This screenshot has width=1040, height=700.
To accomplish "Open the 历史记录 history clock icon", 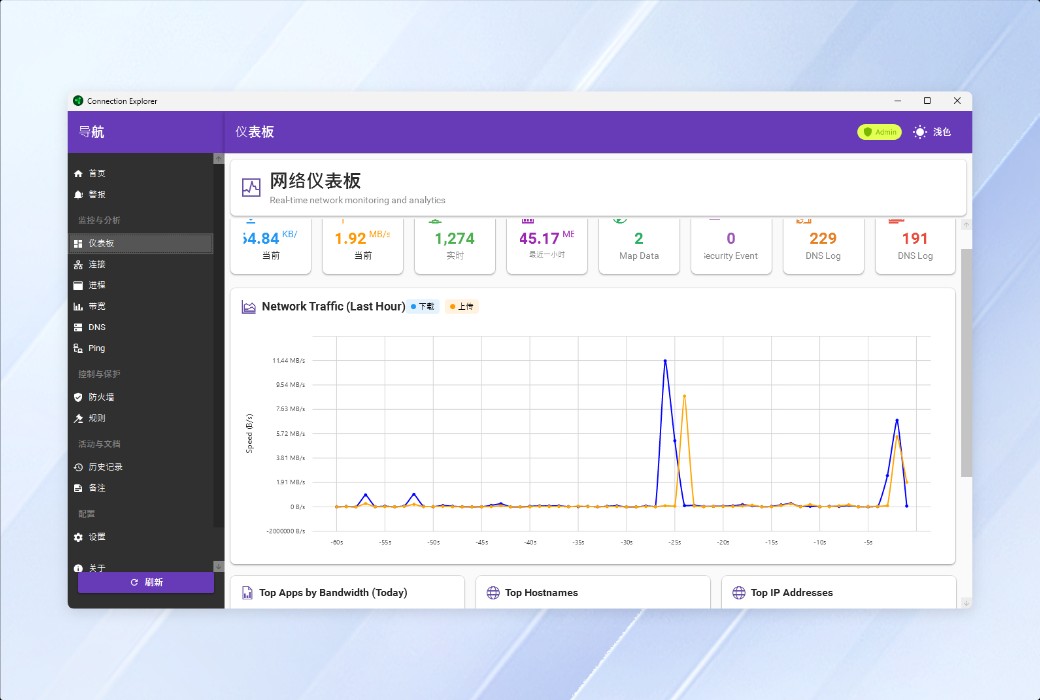I will pyautogui.click(x=78, y=467).
